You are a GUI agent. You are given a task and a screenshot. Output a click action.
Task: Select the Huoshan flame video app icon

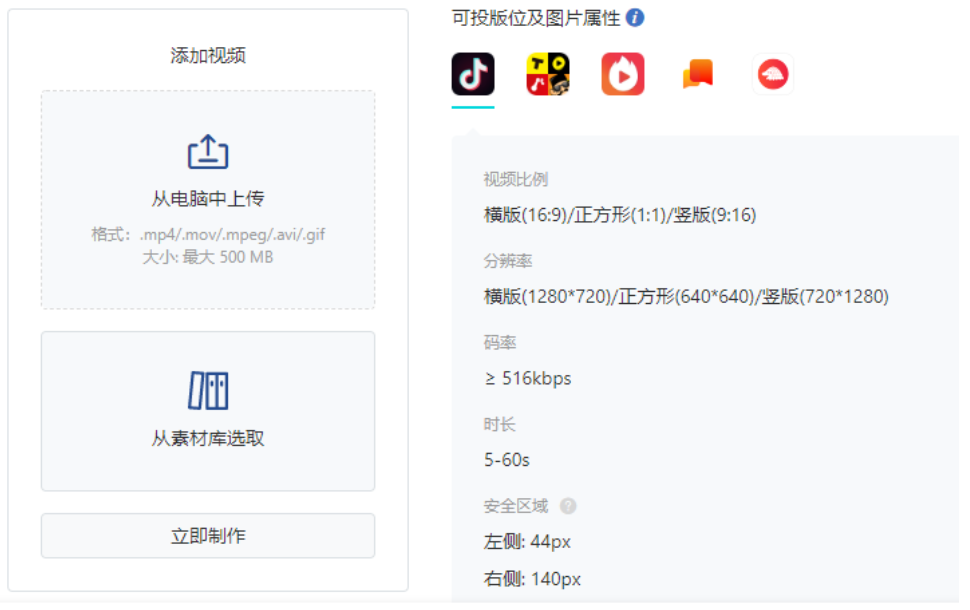[x=622, y=74]
